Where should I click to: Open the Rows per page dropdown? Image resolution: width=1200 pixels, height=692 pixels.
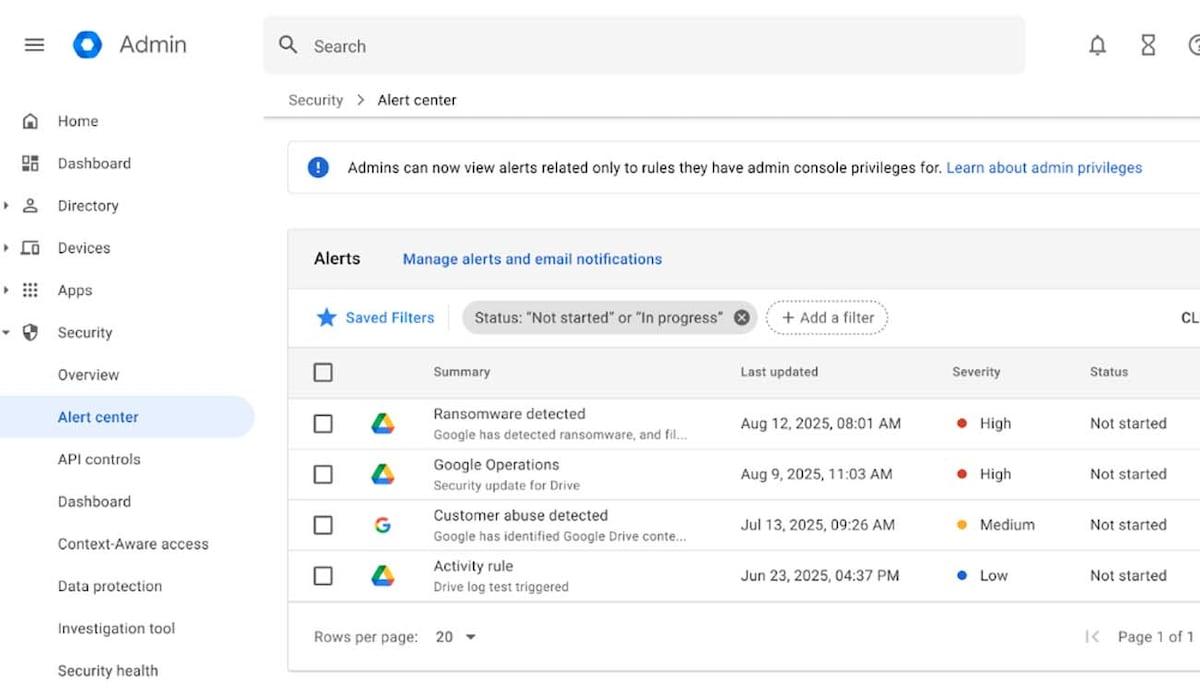click(x=456, y=637)
